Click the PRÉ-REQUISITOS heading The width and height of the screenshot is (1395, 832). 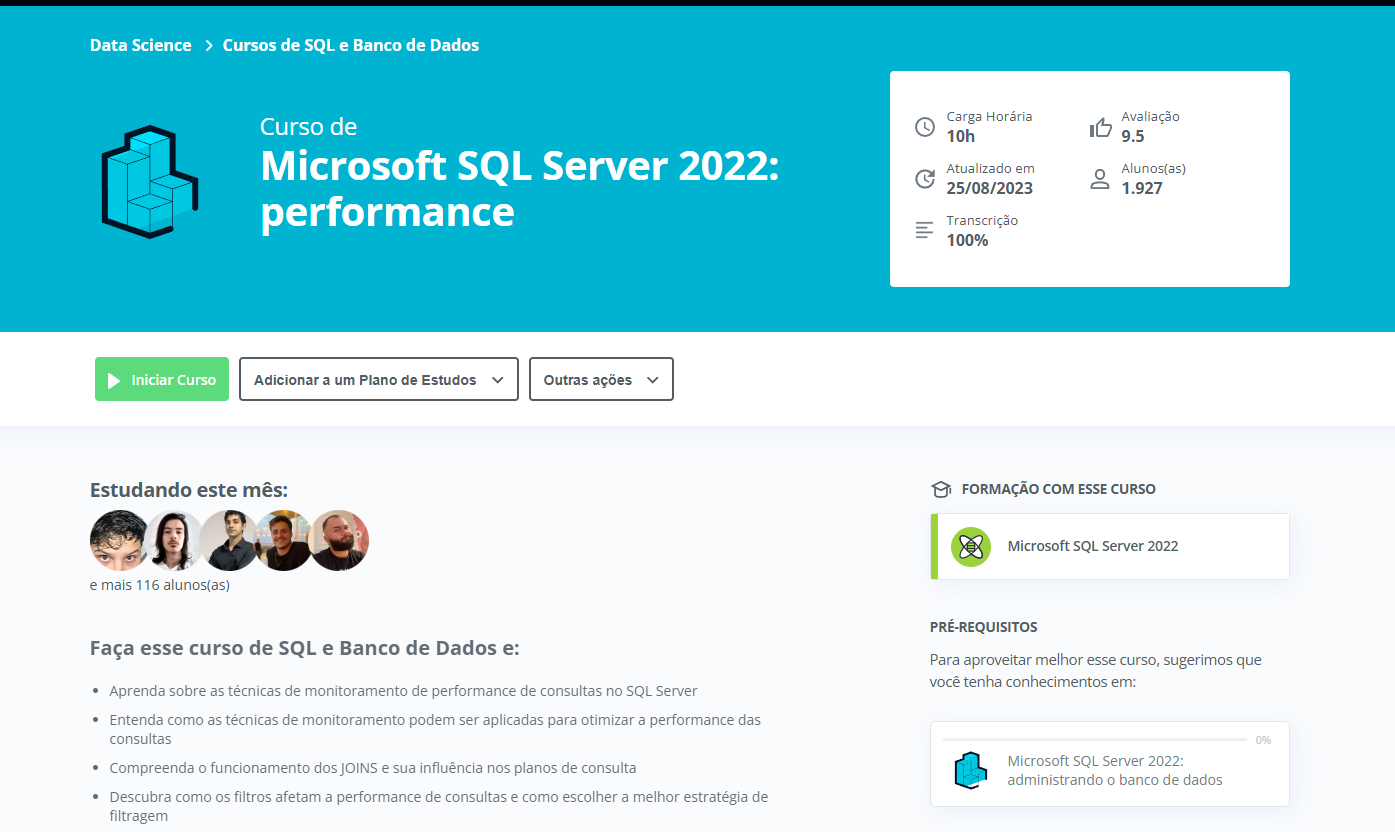(x=984, y=627)
